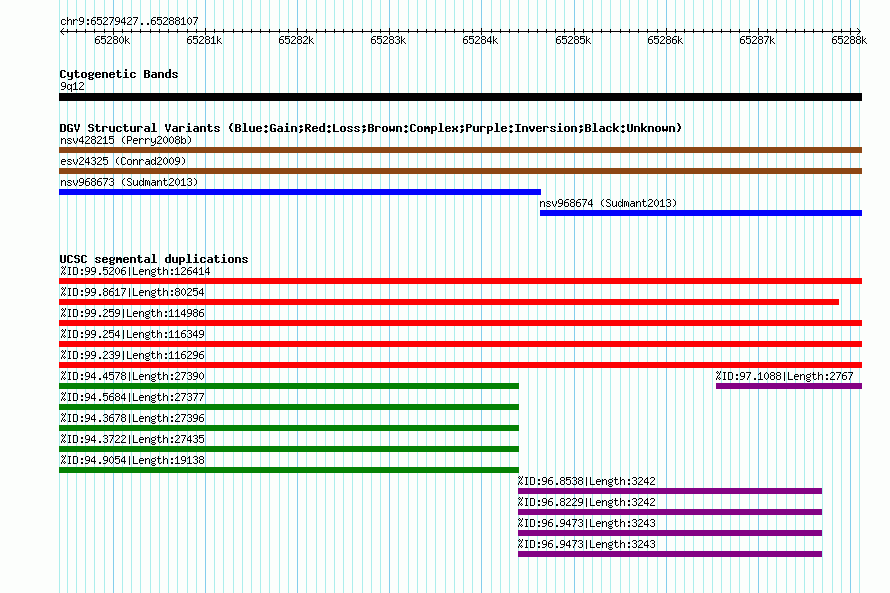Click the %ID:94.4578|Length:27390 label
The image size is (890, 593).
click(x=132, y=376)
